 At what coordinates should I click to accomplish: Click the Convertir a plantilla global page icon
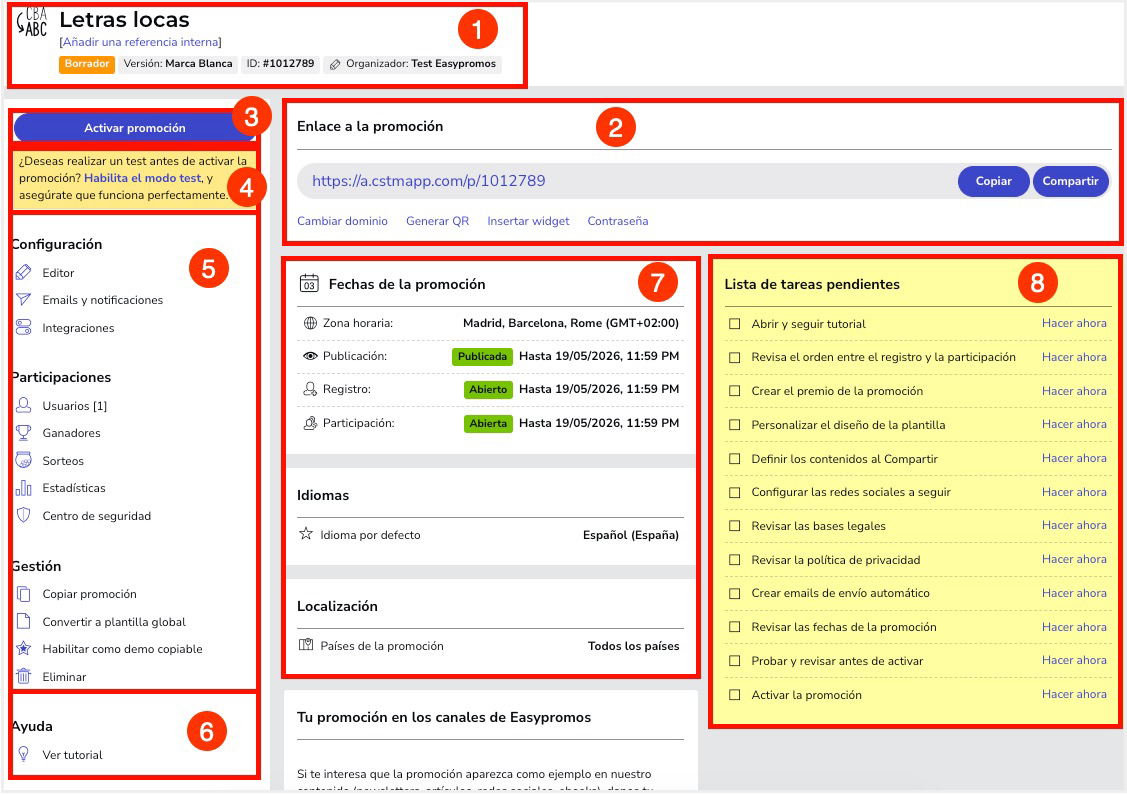[x=24, y=621]
